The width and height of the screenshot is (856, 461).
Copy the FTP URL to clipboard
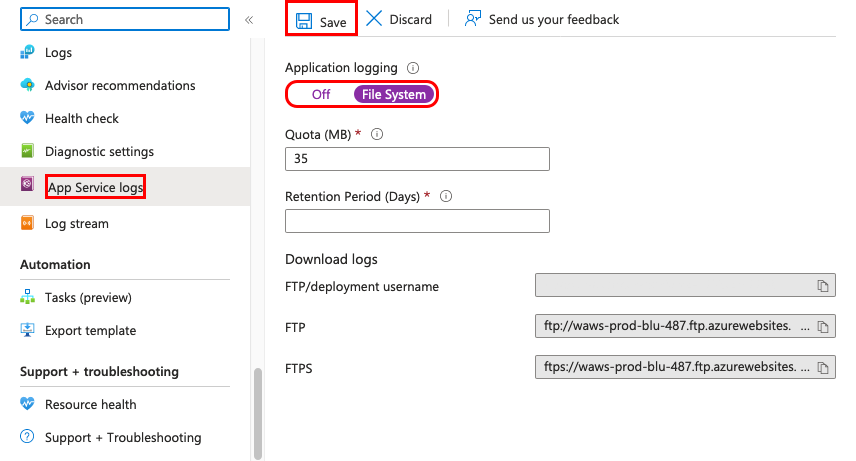[823, 327]
